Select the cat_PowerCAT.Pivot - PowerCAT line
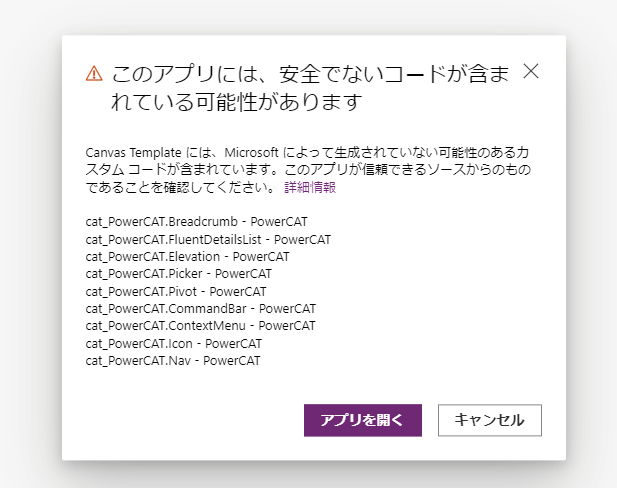This screenshot has height=488, width=617. tap(176, 291)
